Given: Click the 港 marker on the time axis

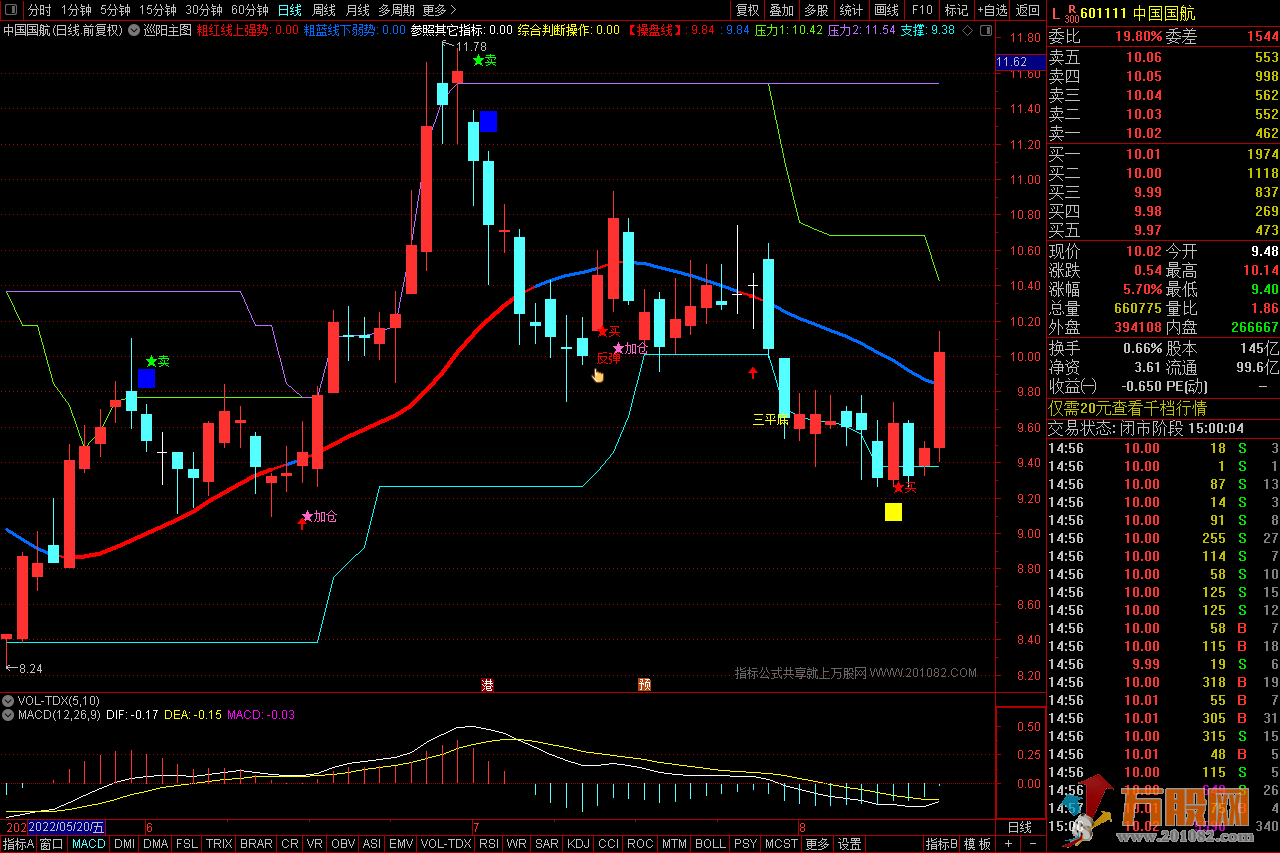Looking at the screenshot, I should coord(487,685).
